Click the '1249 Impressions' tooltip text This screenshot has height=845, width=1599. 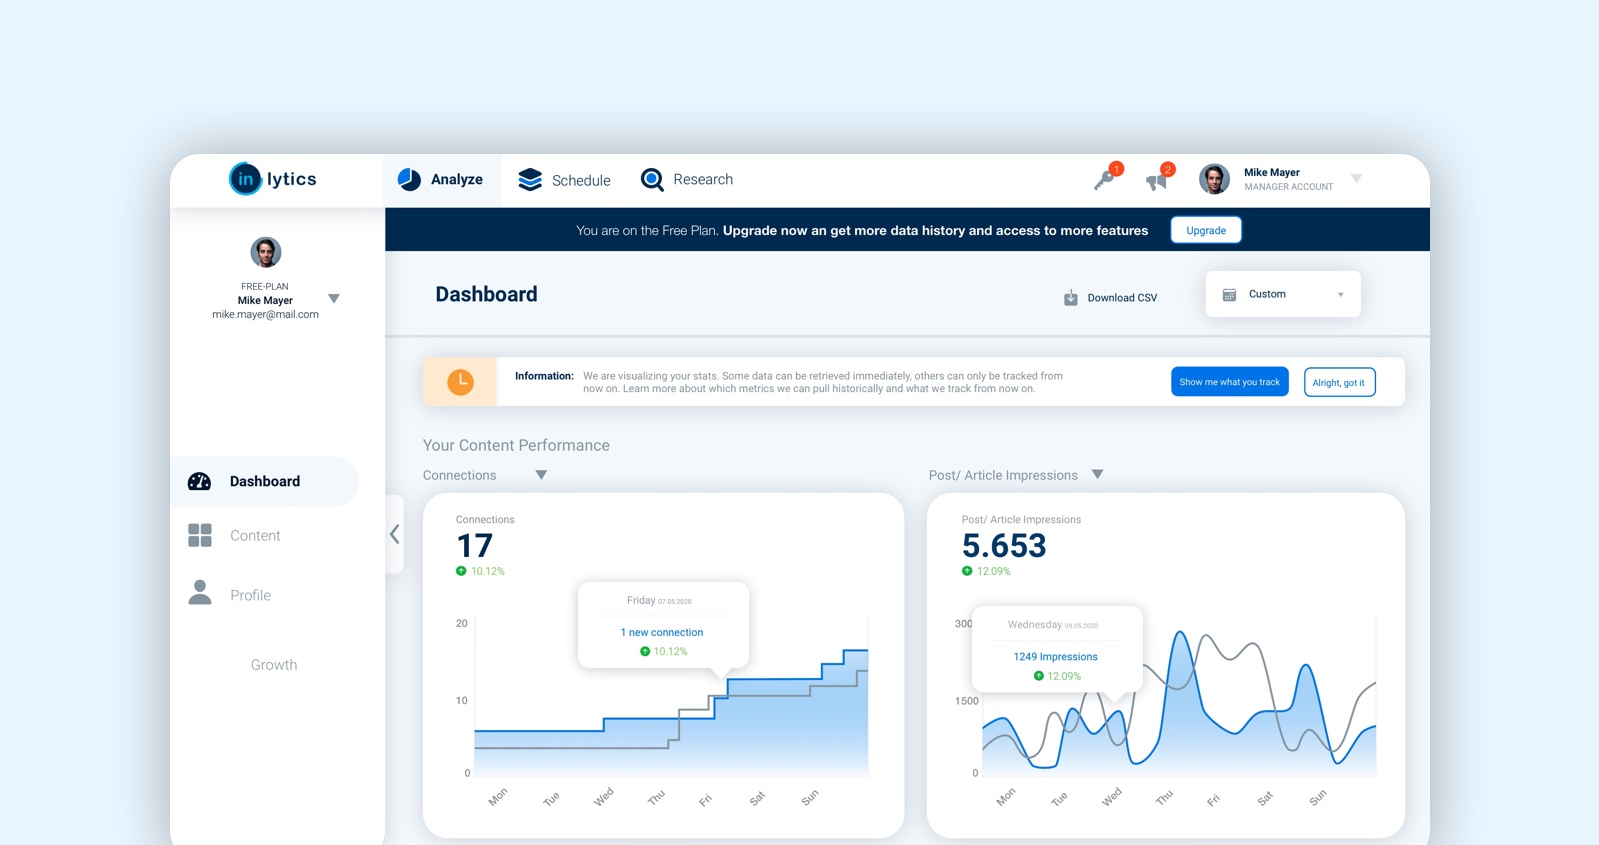click(x=1055, y=656)
